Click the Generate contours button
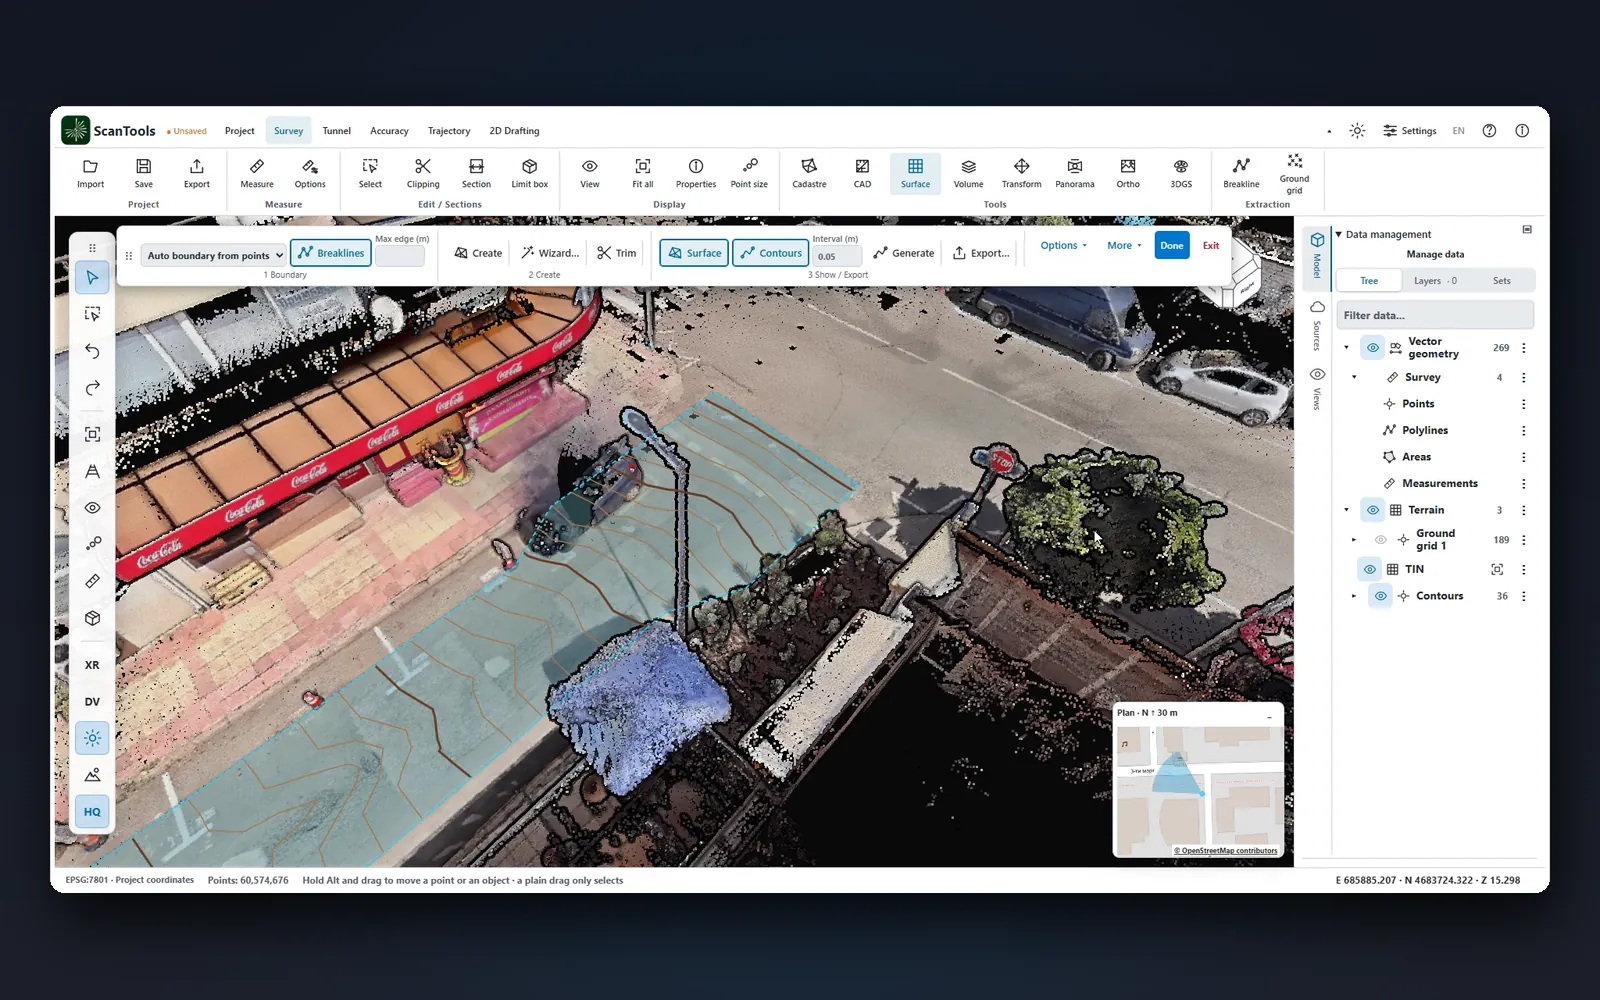This screenshot has height=1000, width=1600. click(x=904, y=253)
